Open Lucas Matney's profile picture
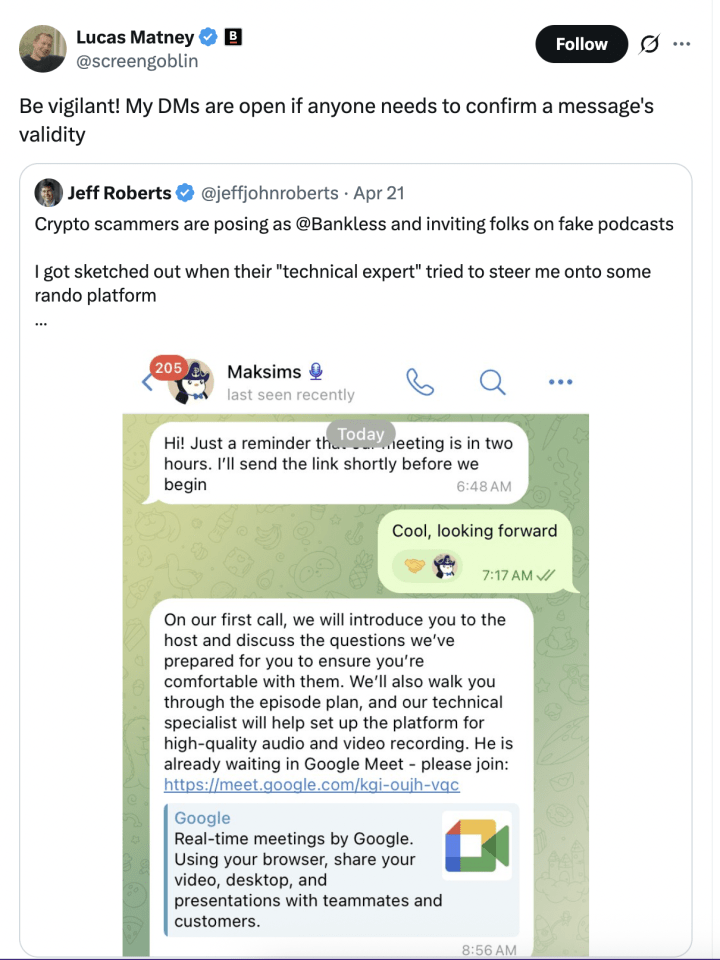The height and width of the screenshot is (960, 720). 41,48
